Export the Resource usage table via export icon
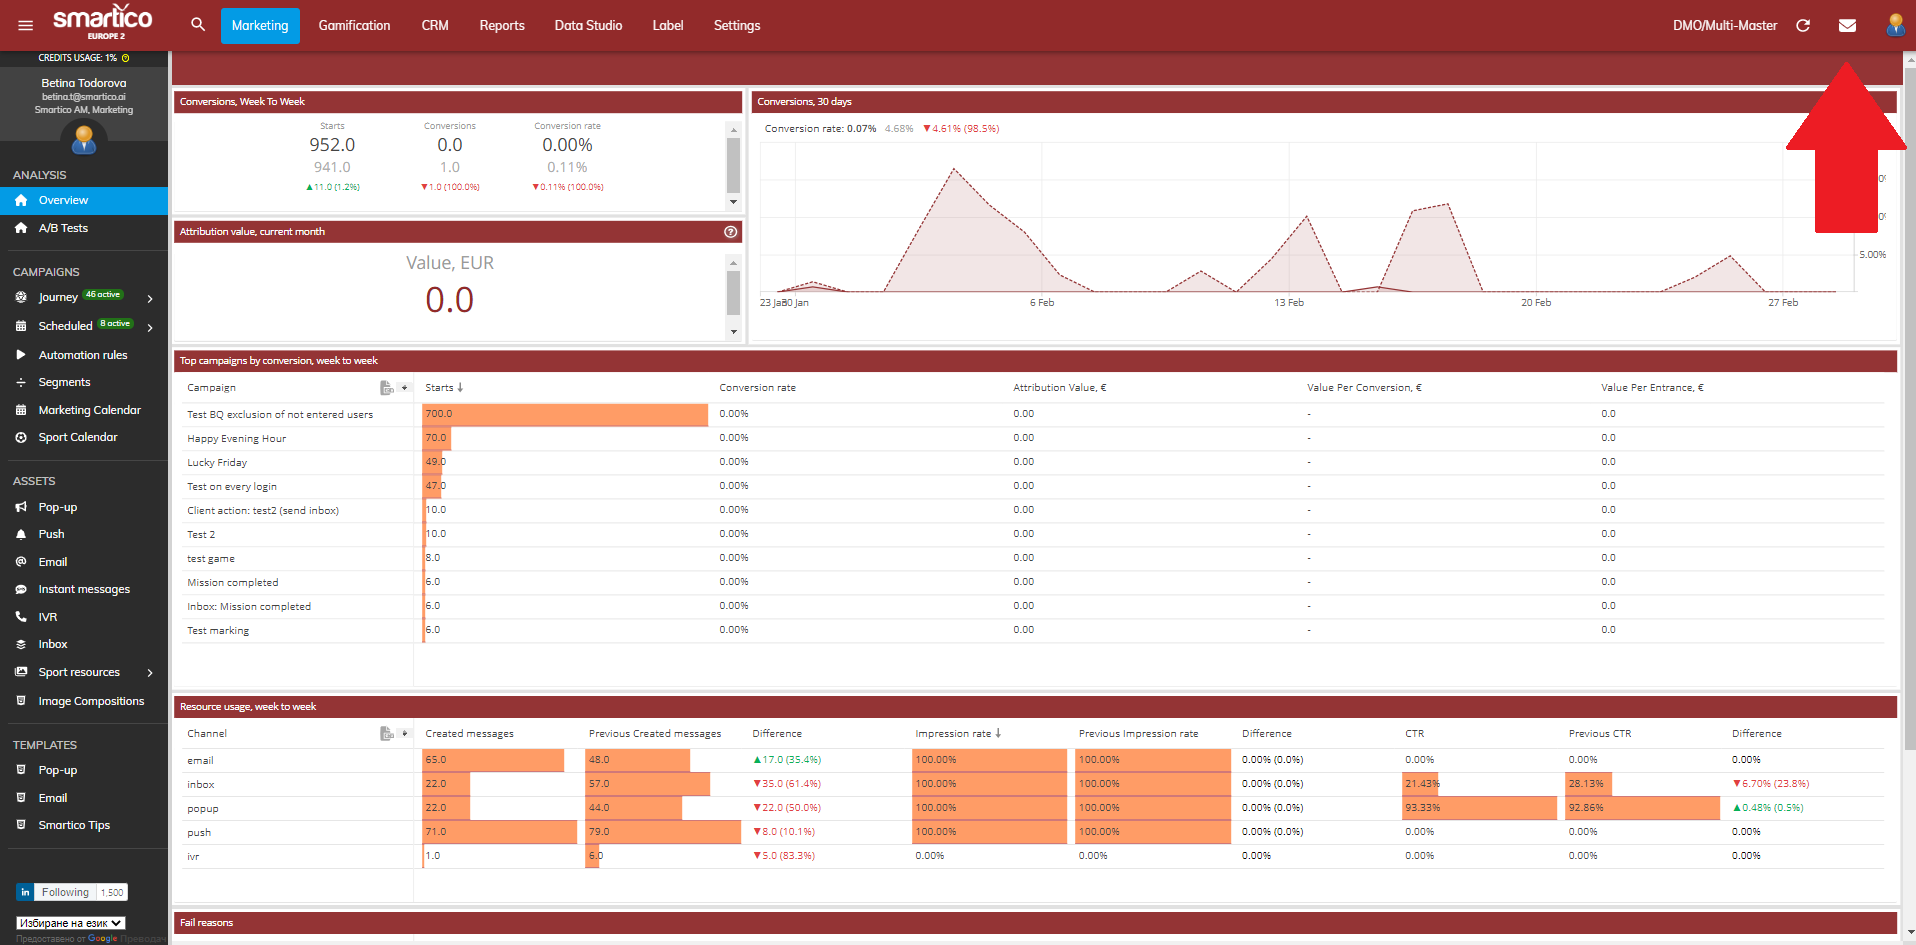Viewport: 1916px width, 945px height. pyautogui.click(x=387, y=734)
